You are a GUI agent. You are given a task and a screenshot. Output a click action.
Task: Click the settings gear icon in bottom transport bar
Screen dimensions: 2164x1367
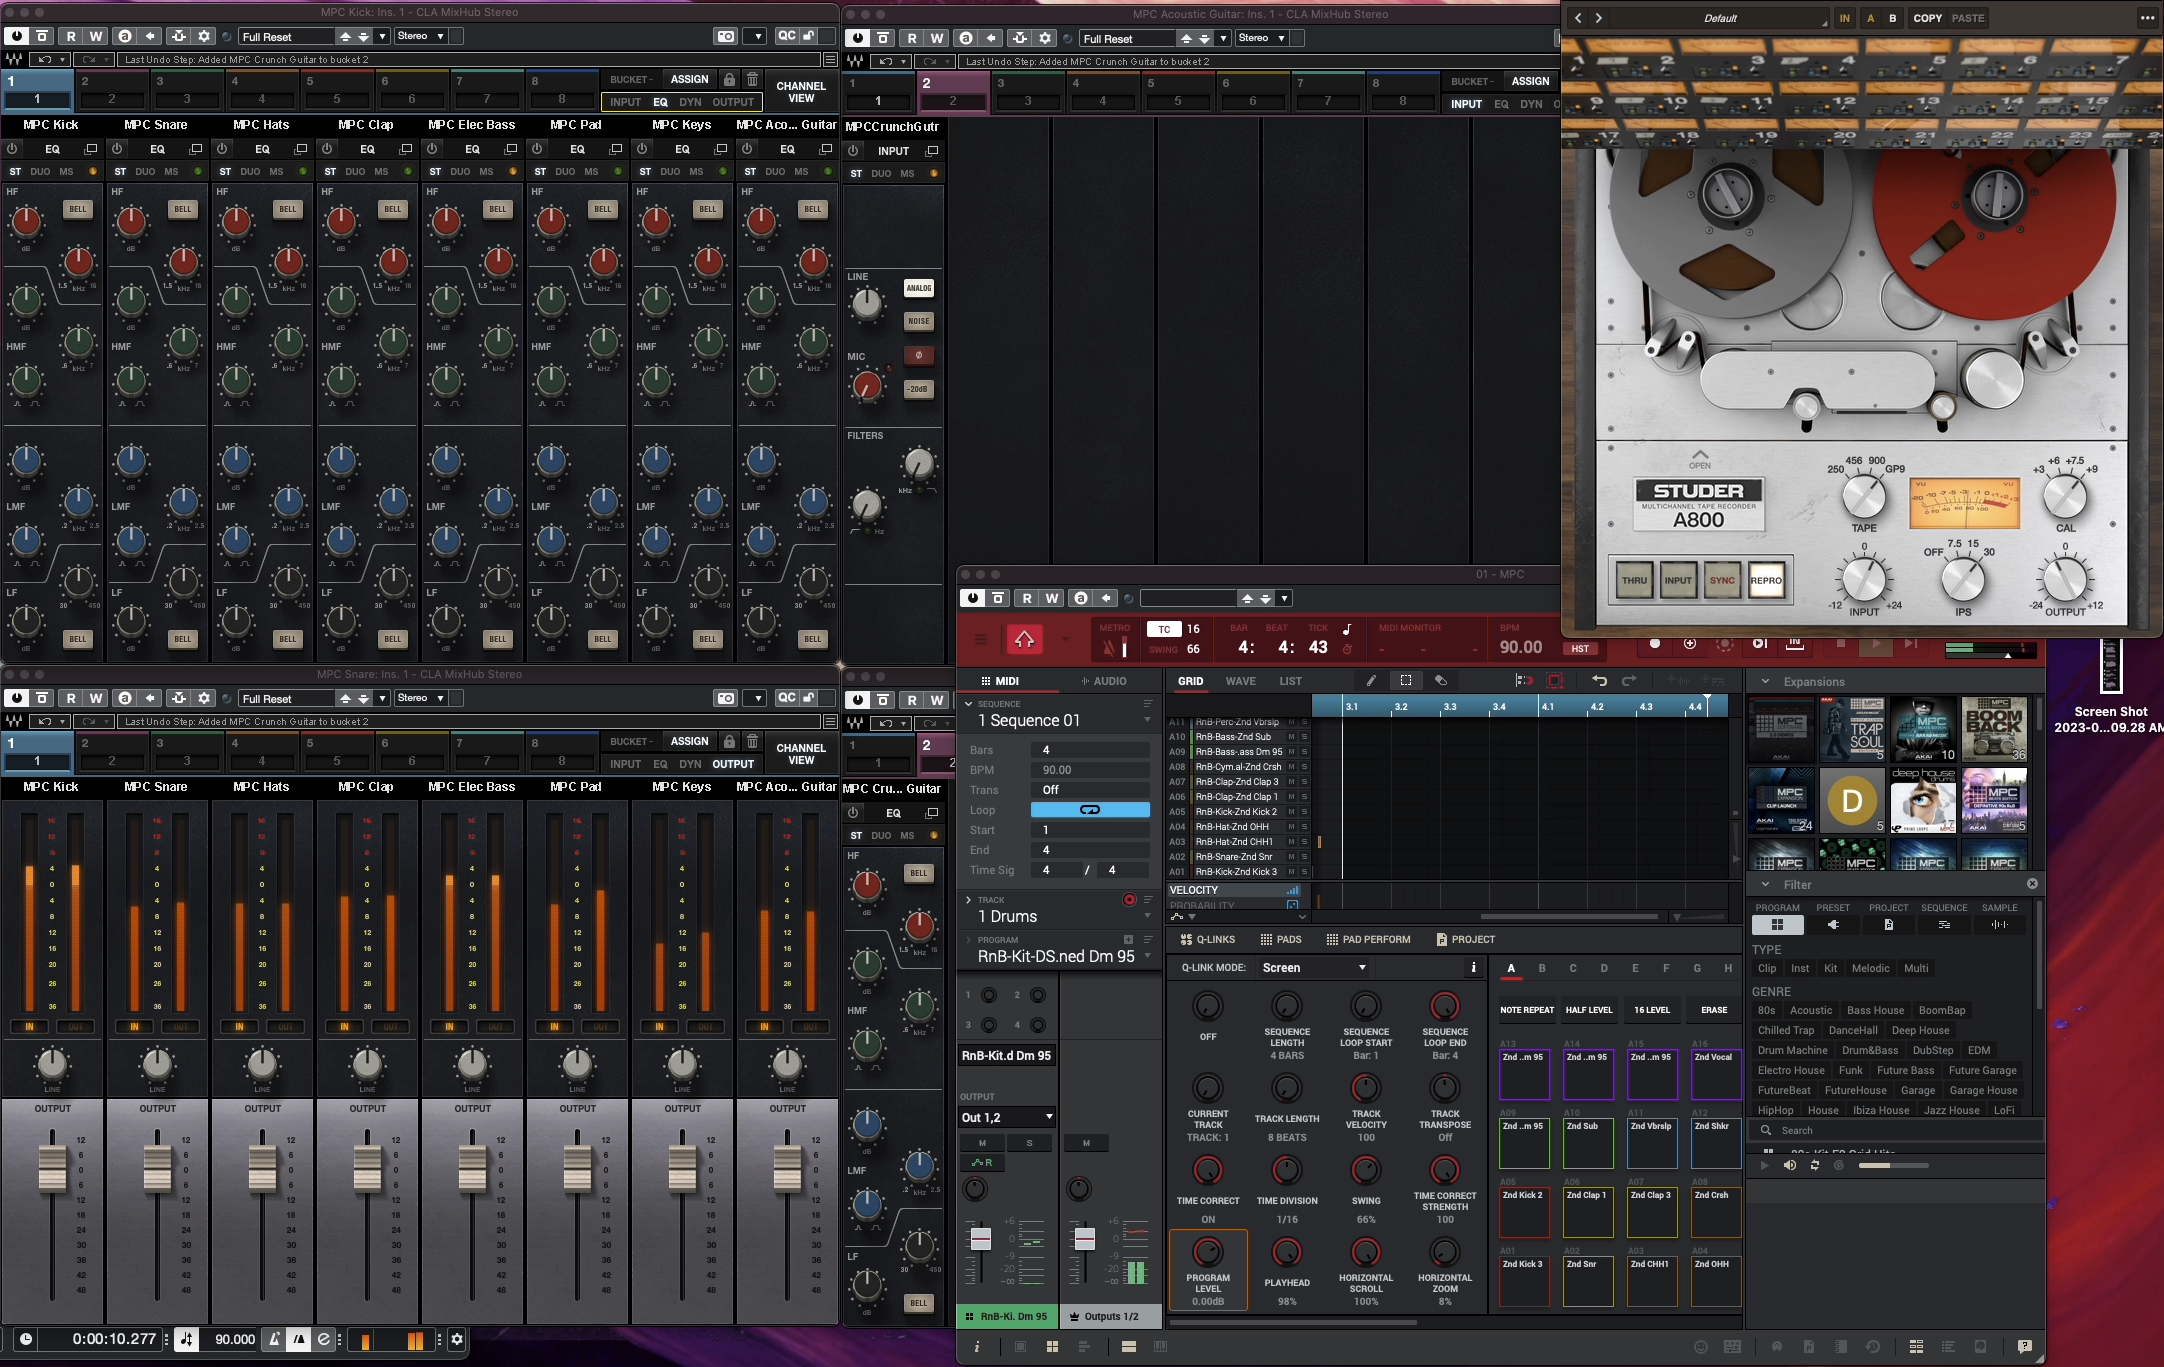457,1339
